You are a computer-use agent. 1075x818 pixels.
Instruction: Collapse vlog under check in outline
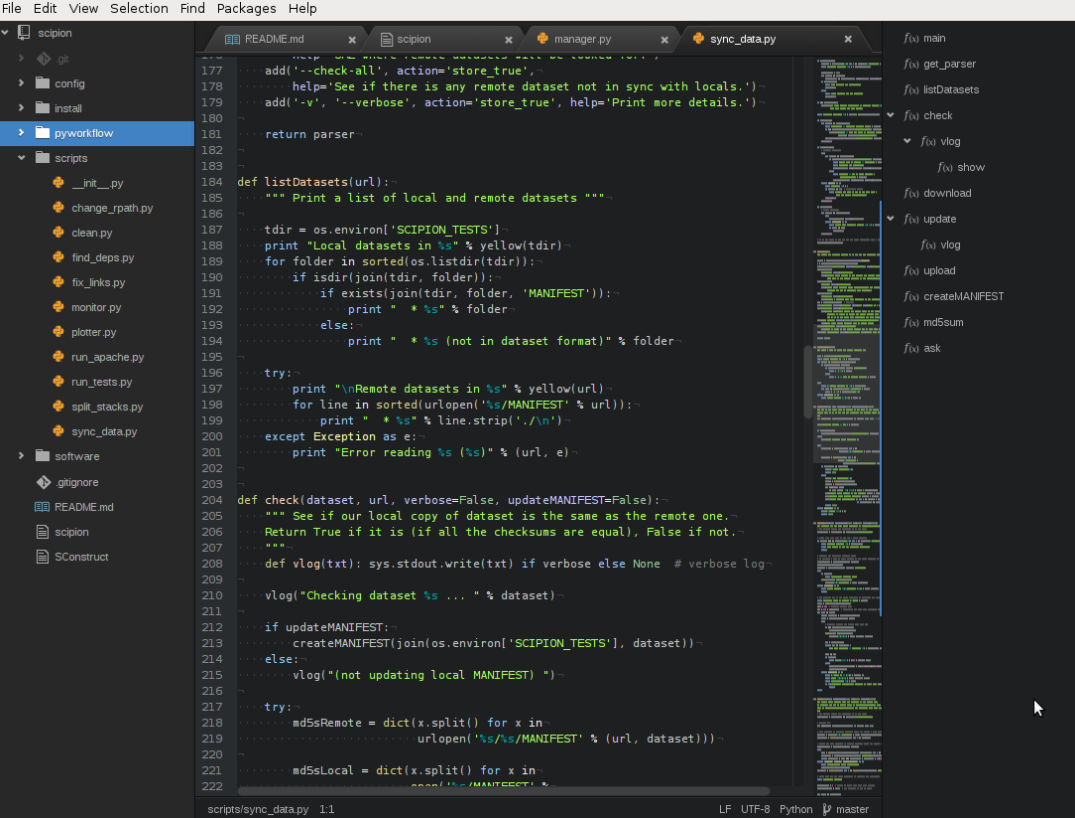click(x=907, y=141)
